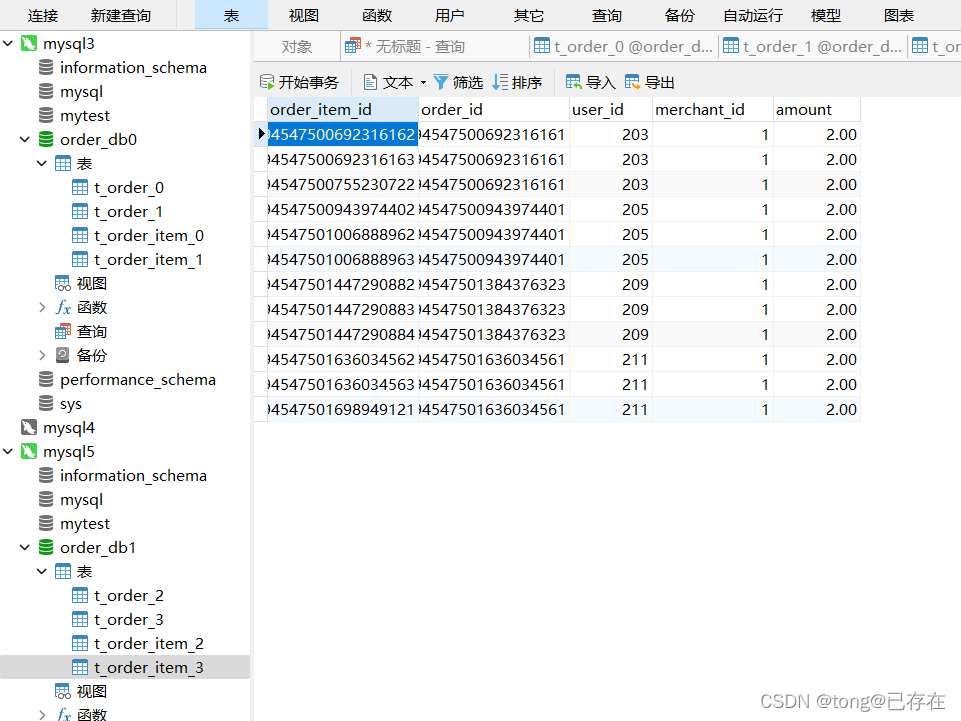Click the t_order_2 table icon
This screenshot has width=961, height=721.
[x=80, y=596]
